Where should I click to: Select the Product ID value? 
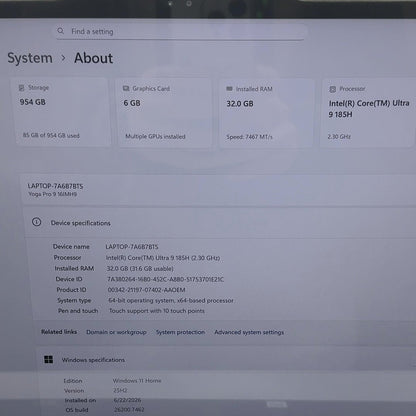pos(146,290)
